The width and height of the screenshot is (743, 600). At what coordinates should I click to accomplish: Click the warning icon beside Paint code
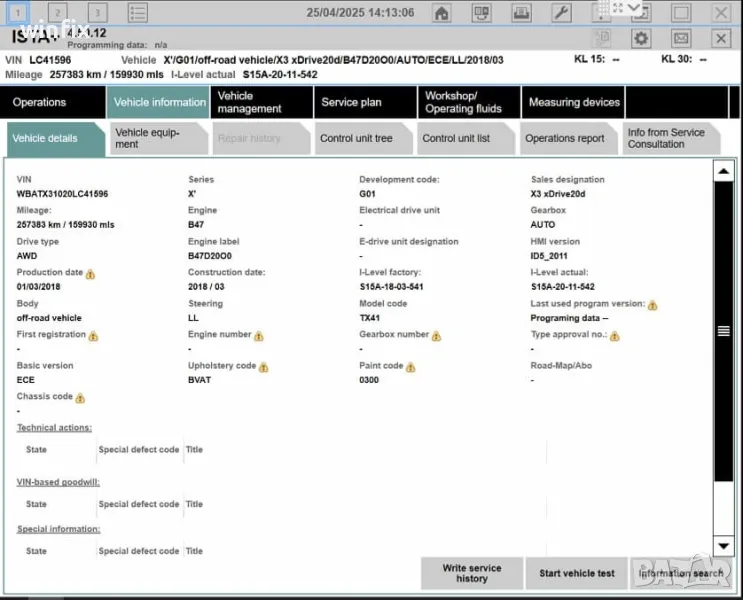[x=410, y=367]
